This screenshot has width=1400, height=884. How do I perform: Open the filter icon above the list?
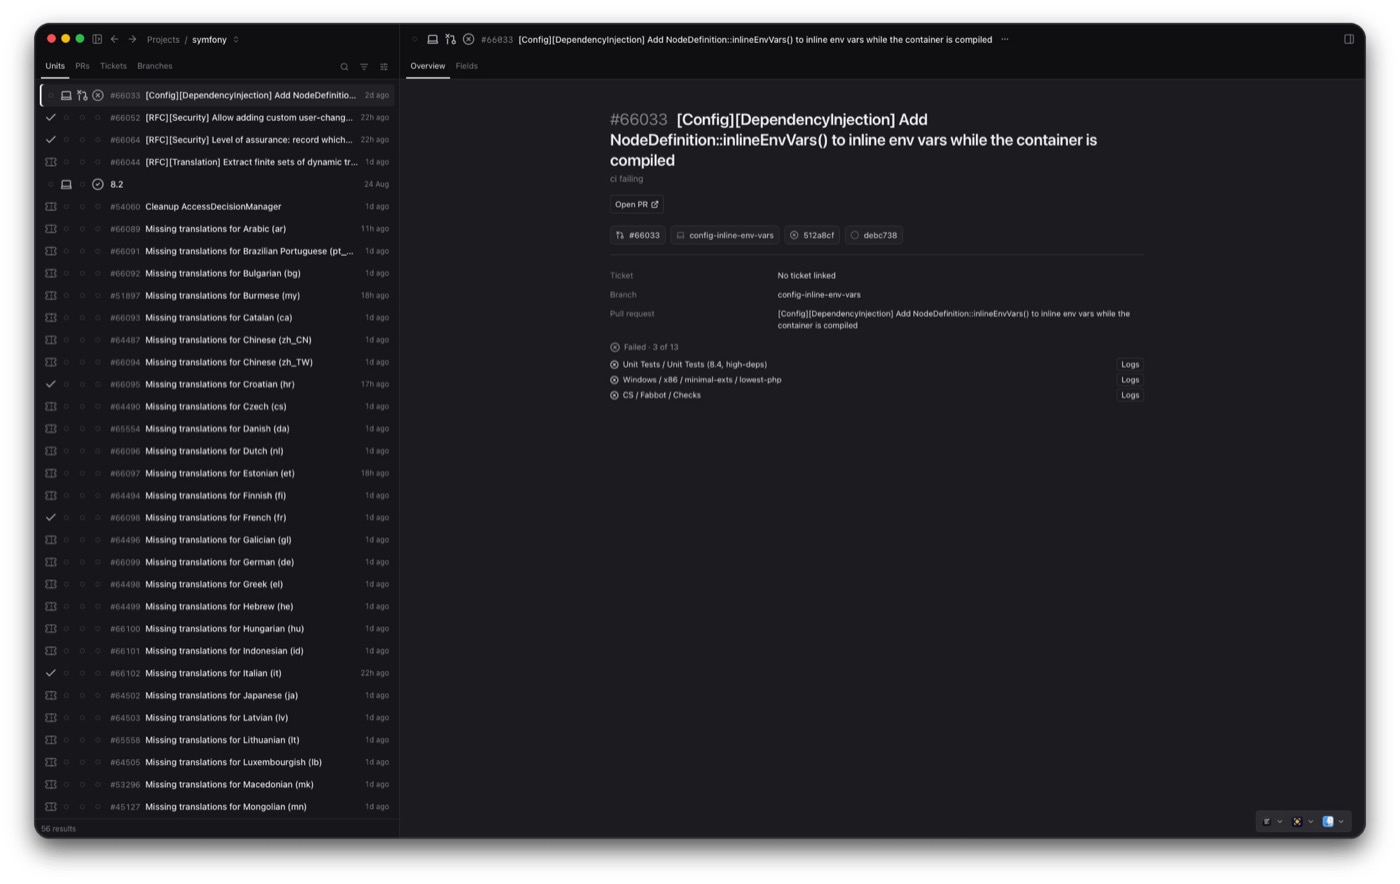click(x=364, y=67)
